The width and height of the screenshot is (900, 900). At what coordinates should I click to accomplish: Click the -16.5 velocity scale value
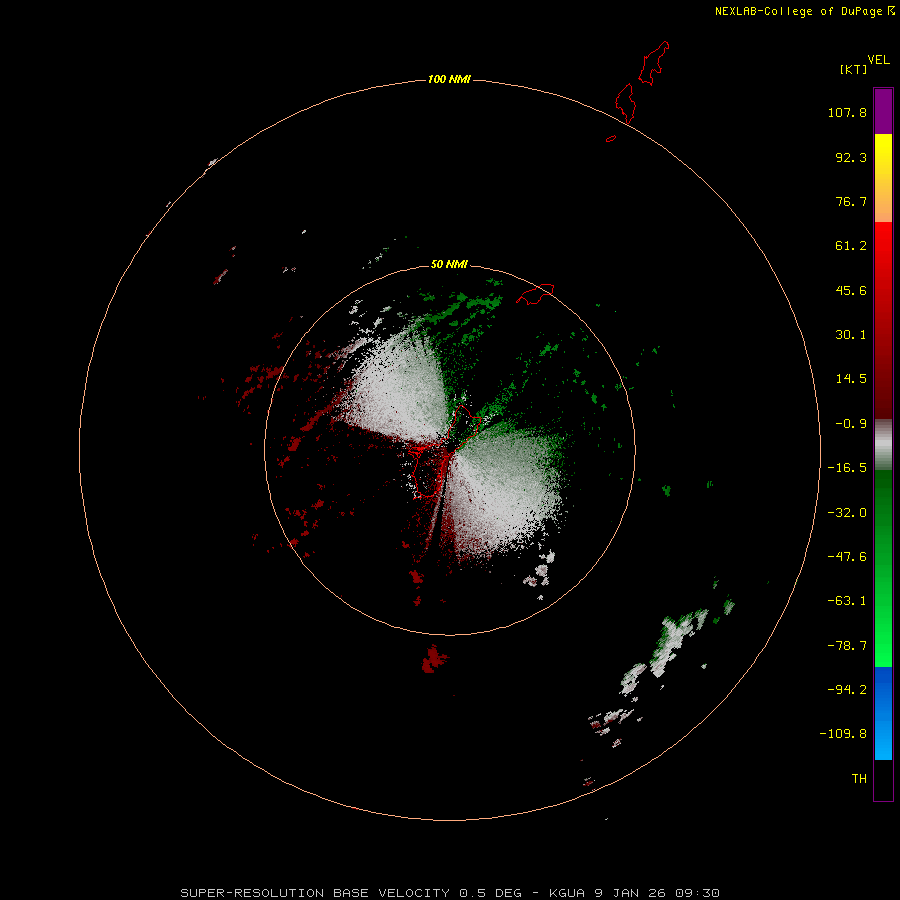click(847, 468)
